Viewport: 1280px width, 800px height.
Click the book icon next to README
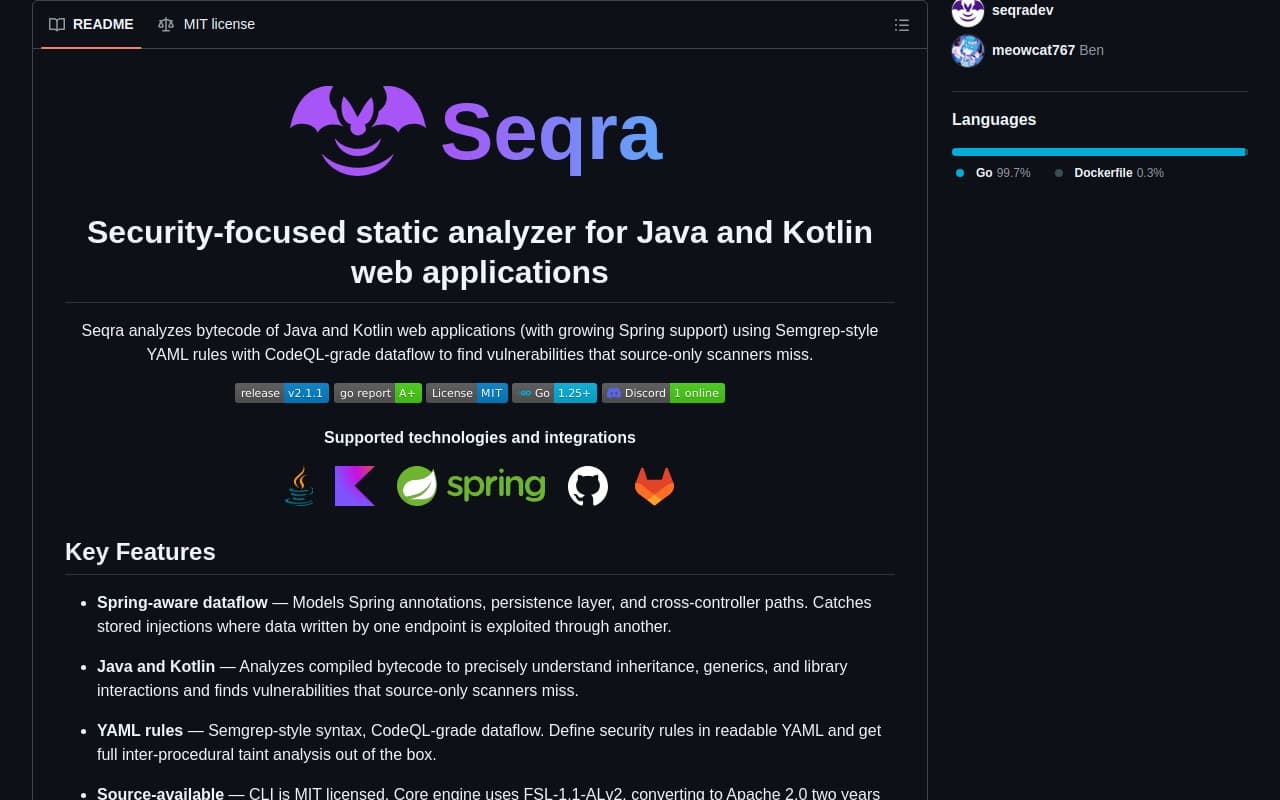tap(57, 24)
